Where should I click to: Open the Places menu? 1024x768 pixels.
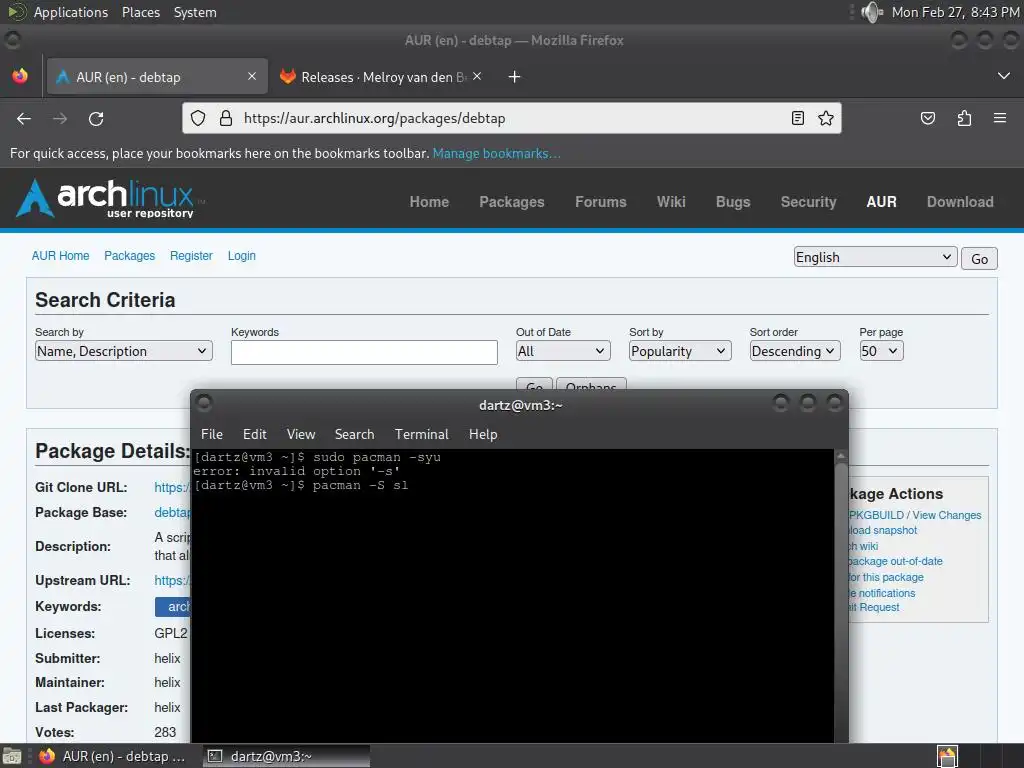point(141,12)
